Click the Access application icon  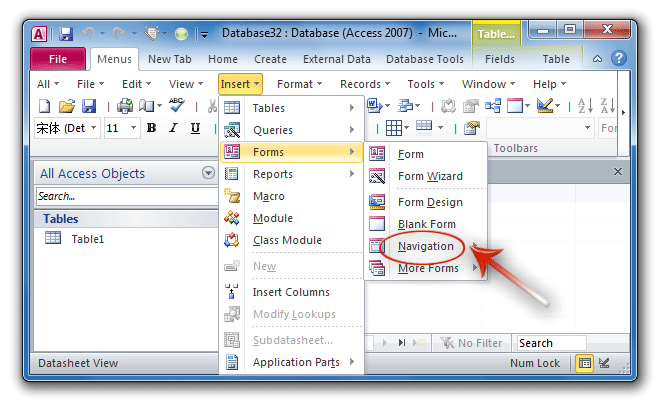[39, 34]
